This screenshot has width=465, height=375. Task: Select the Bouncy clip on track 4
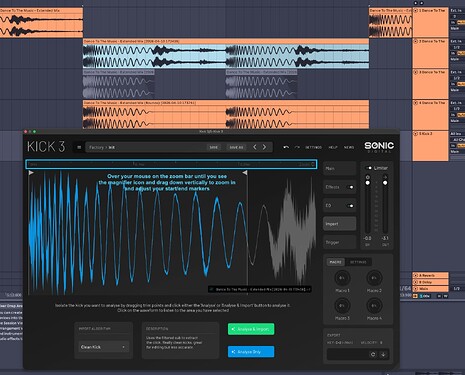pos(226,114)
